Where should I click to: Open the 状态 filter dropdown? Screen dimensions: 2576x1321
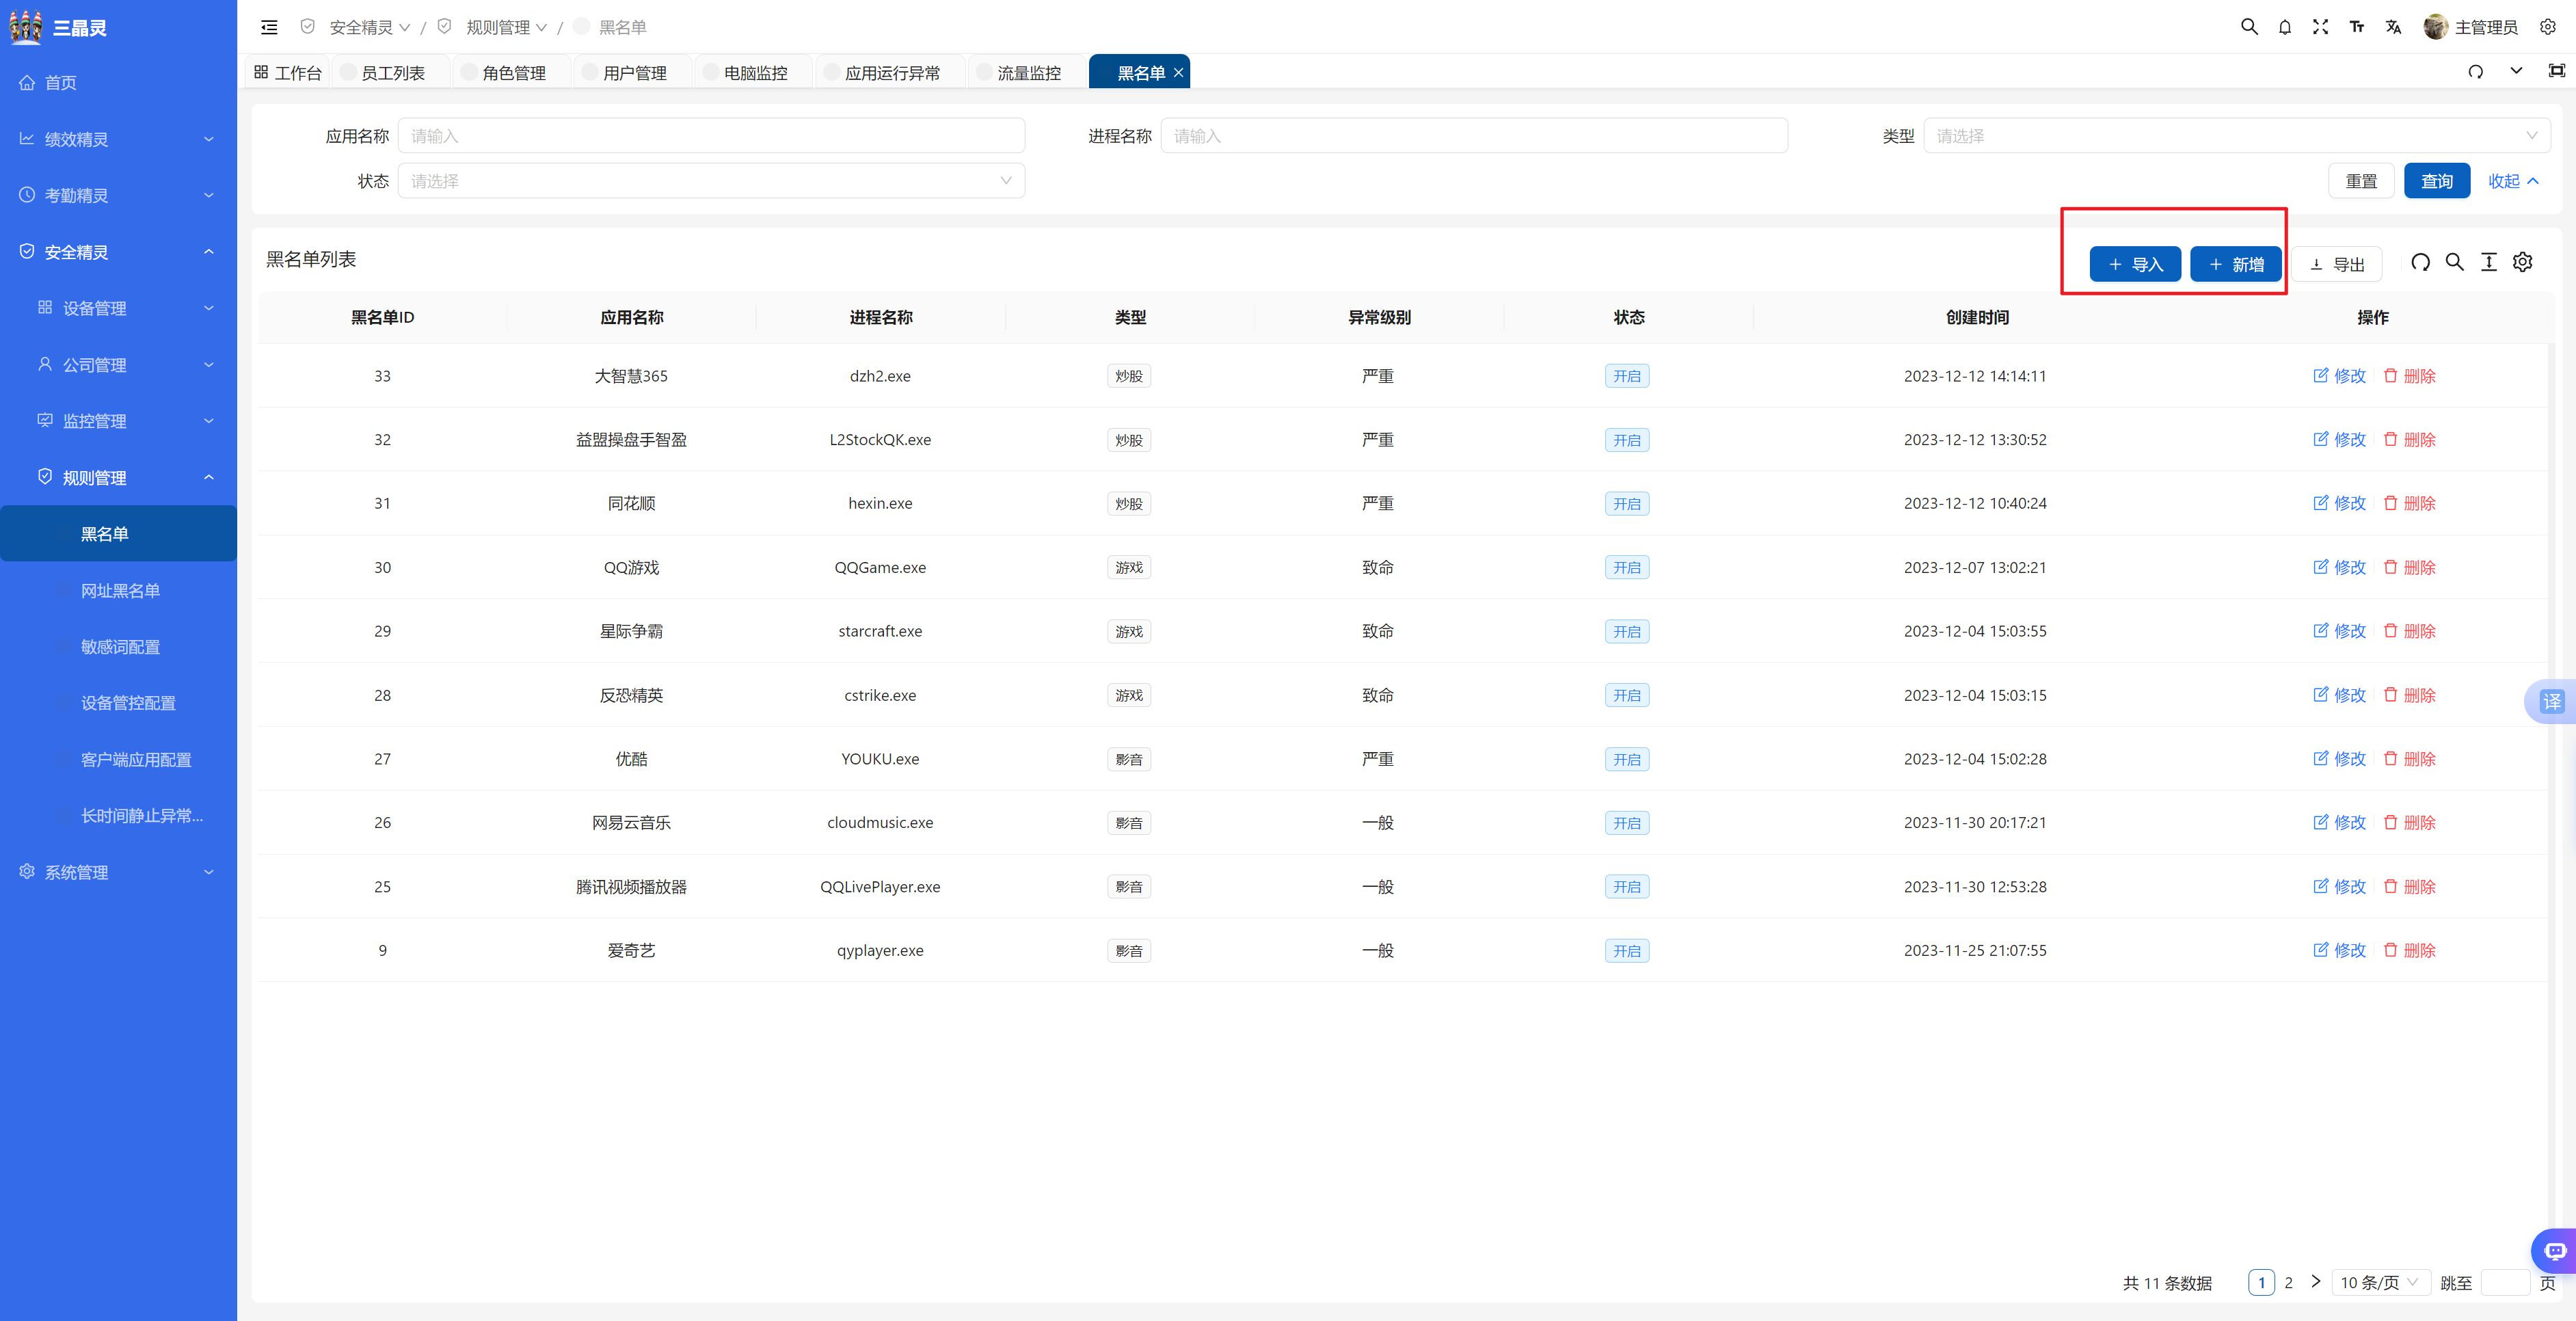(x=711, y=181)
